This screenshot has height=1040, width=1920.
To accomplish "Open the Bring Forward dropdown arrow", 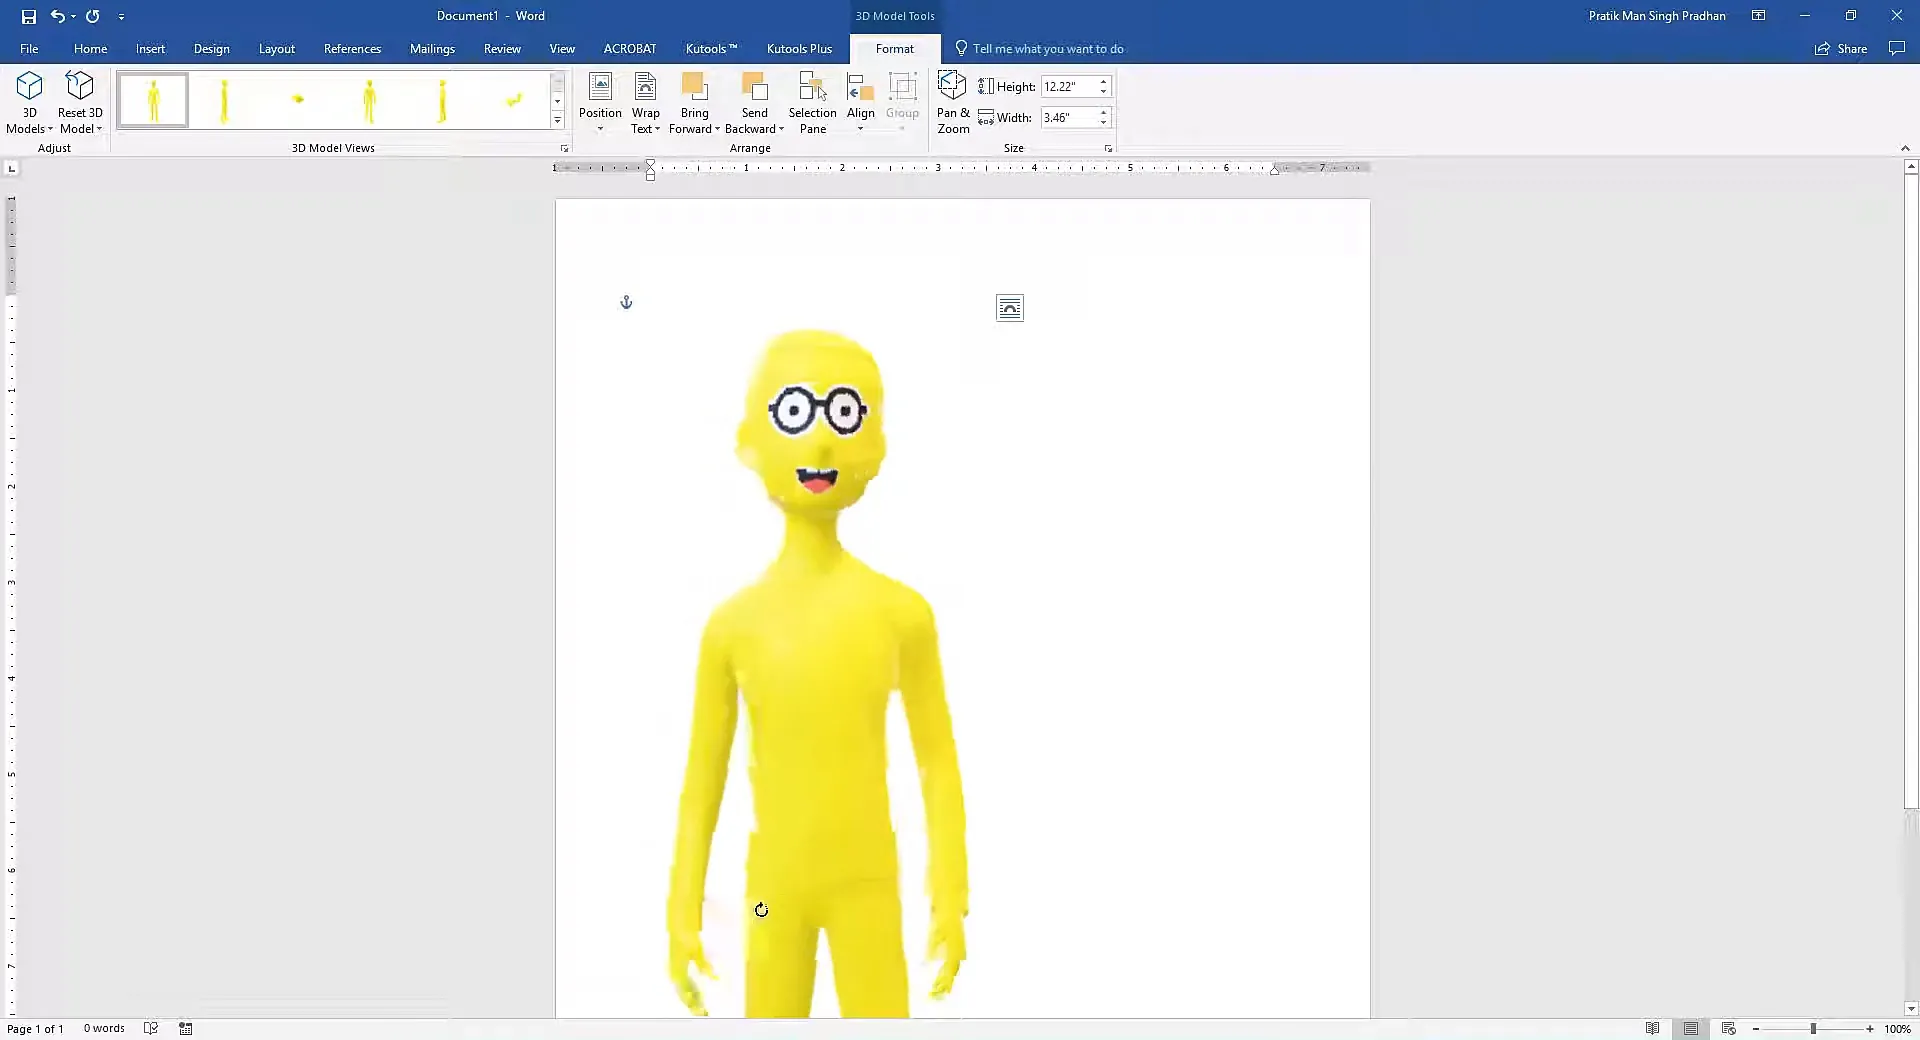I will tap(717, 129).
